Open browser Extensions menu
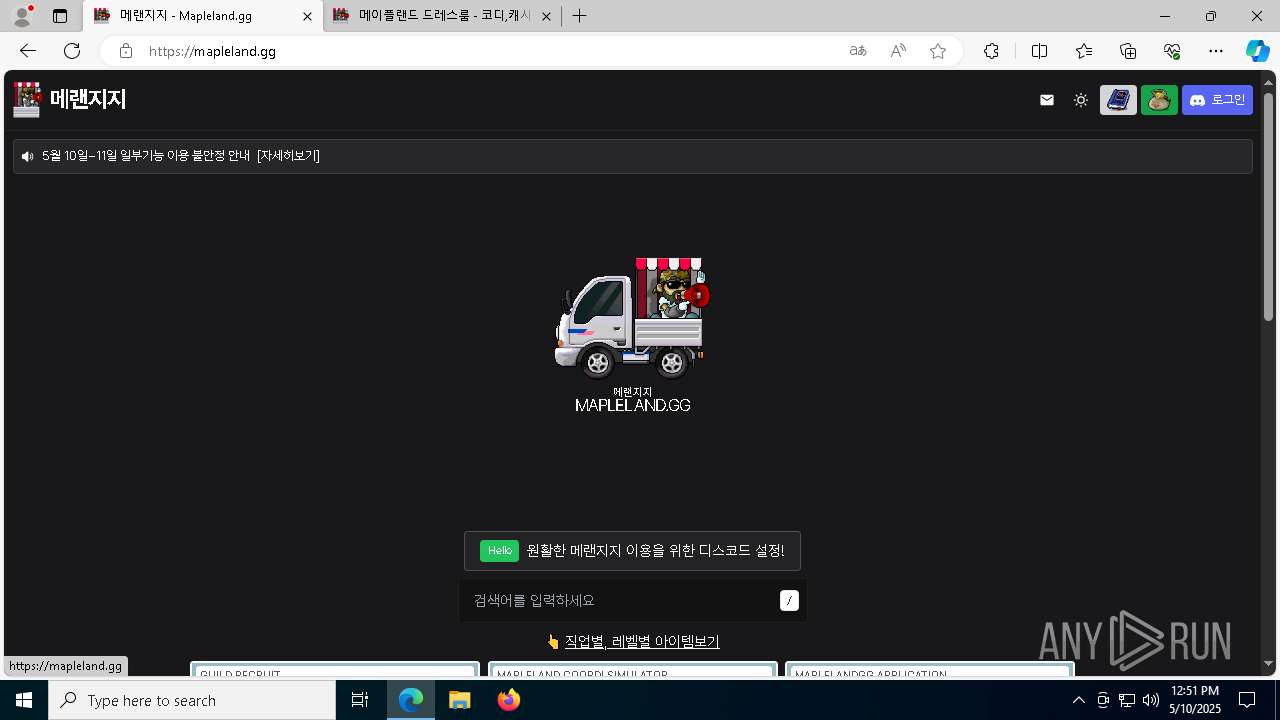 (991, 51)
